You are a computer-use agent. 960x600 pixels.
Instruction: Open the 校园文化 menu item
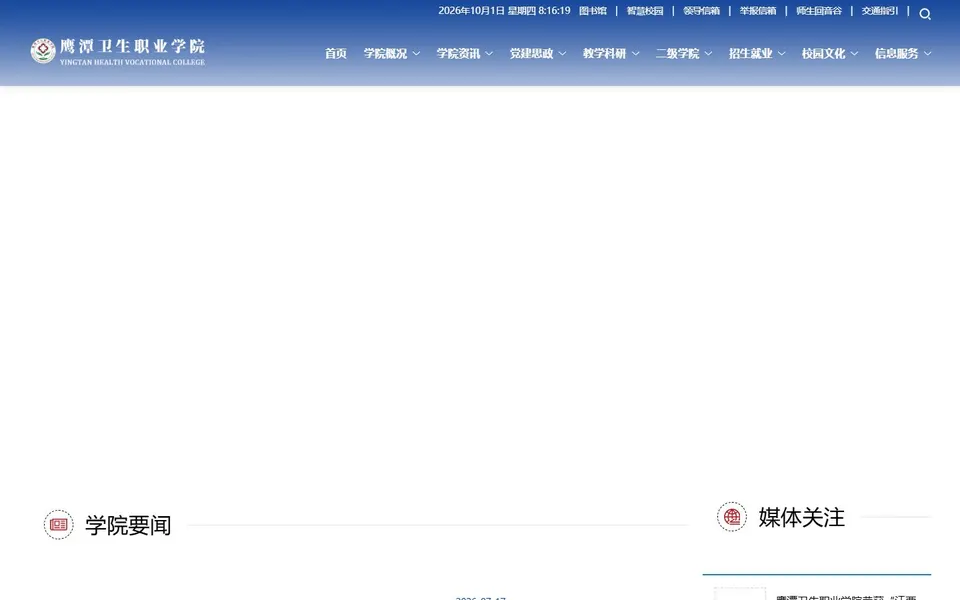tap(823, 53)
